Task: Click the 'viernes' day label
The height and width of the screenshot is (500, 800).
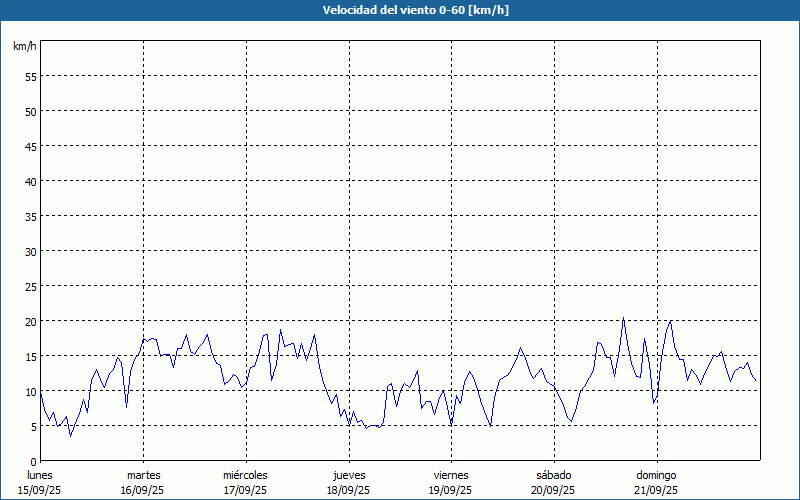Action: click(x=451, y=475)
